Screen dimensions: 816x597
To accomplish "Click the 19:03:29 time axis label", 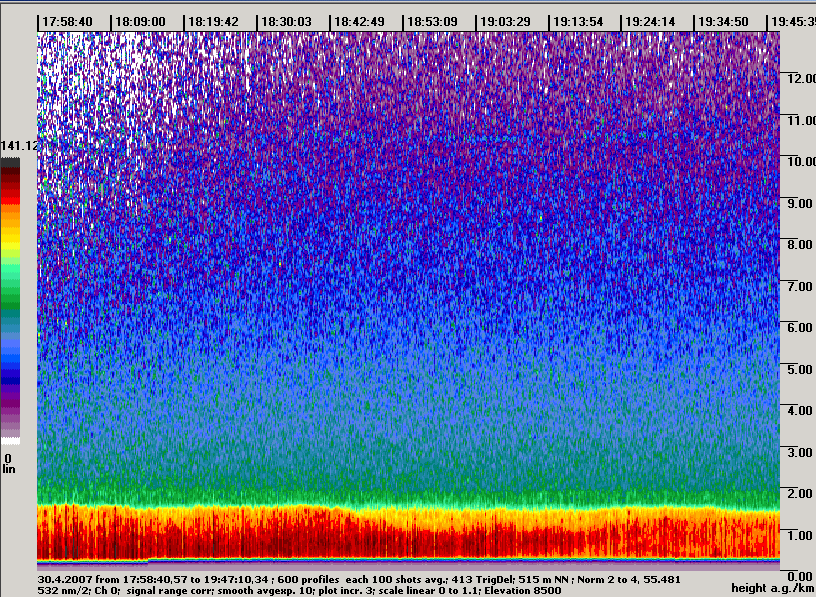I will pyautogui.click(x=505, y=22).
